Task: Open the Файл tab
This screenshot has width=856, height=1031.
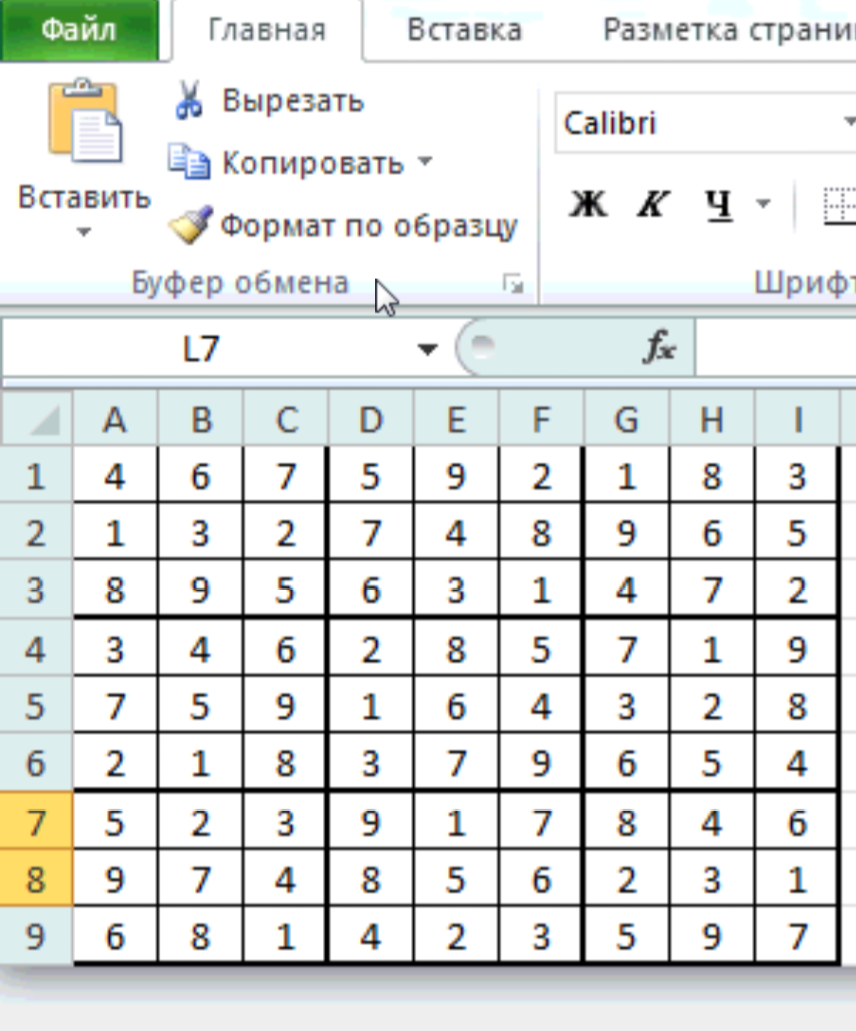Action: (79, 30)
